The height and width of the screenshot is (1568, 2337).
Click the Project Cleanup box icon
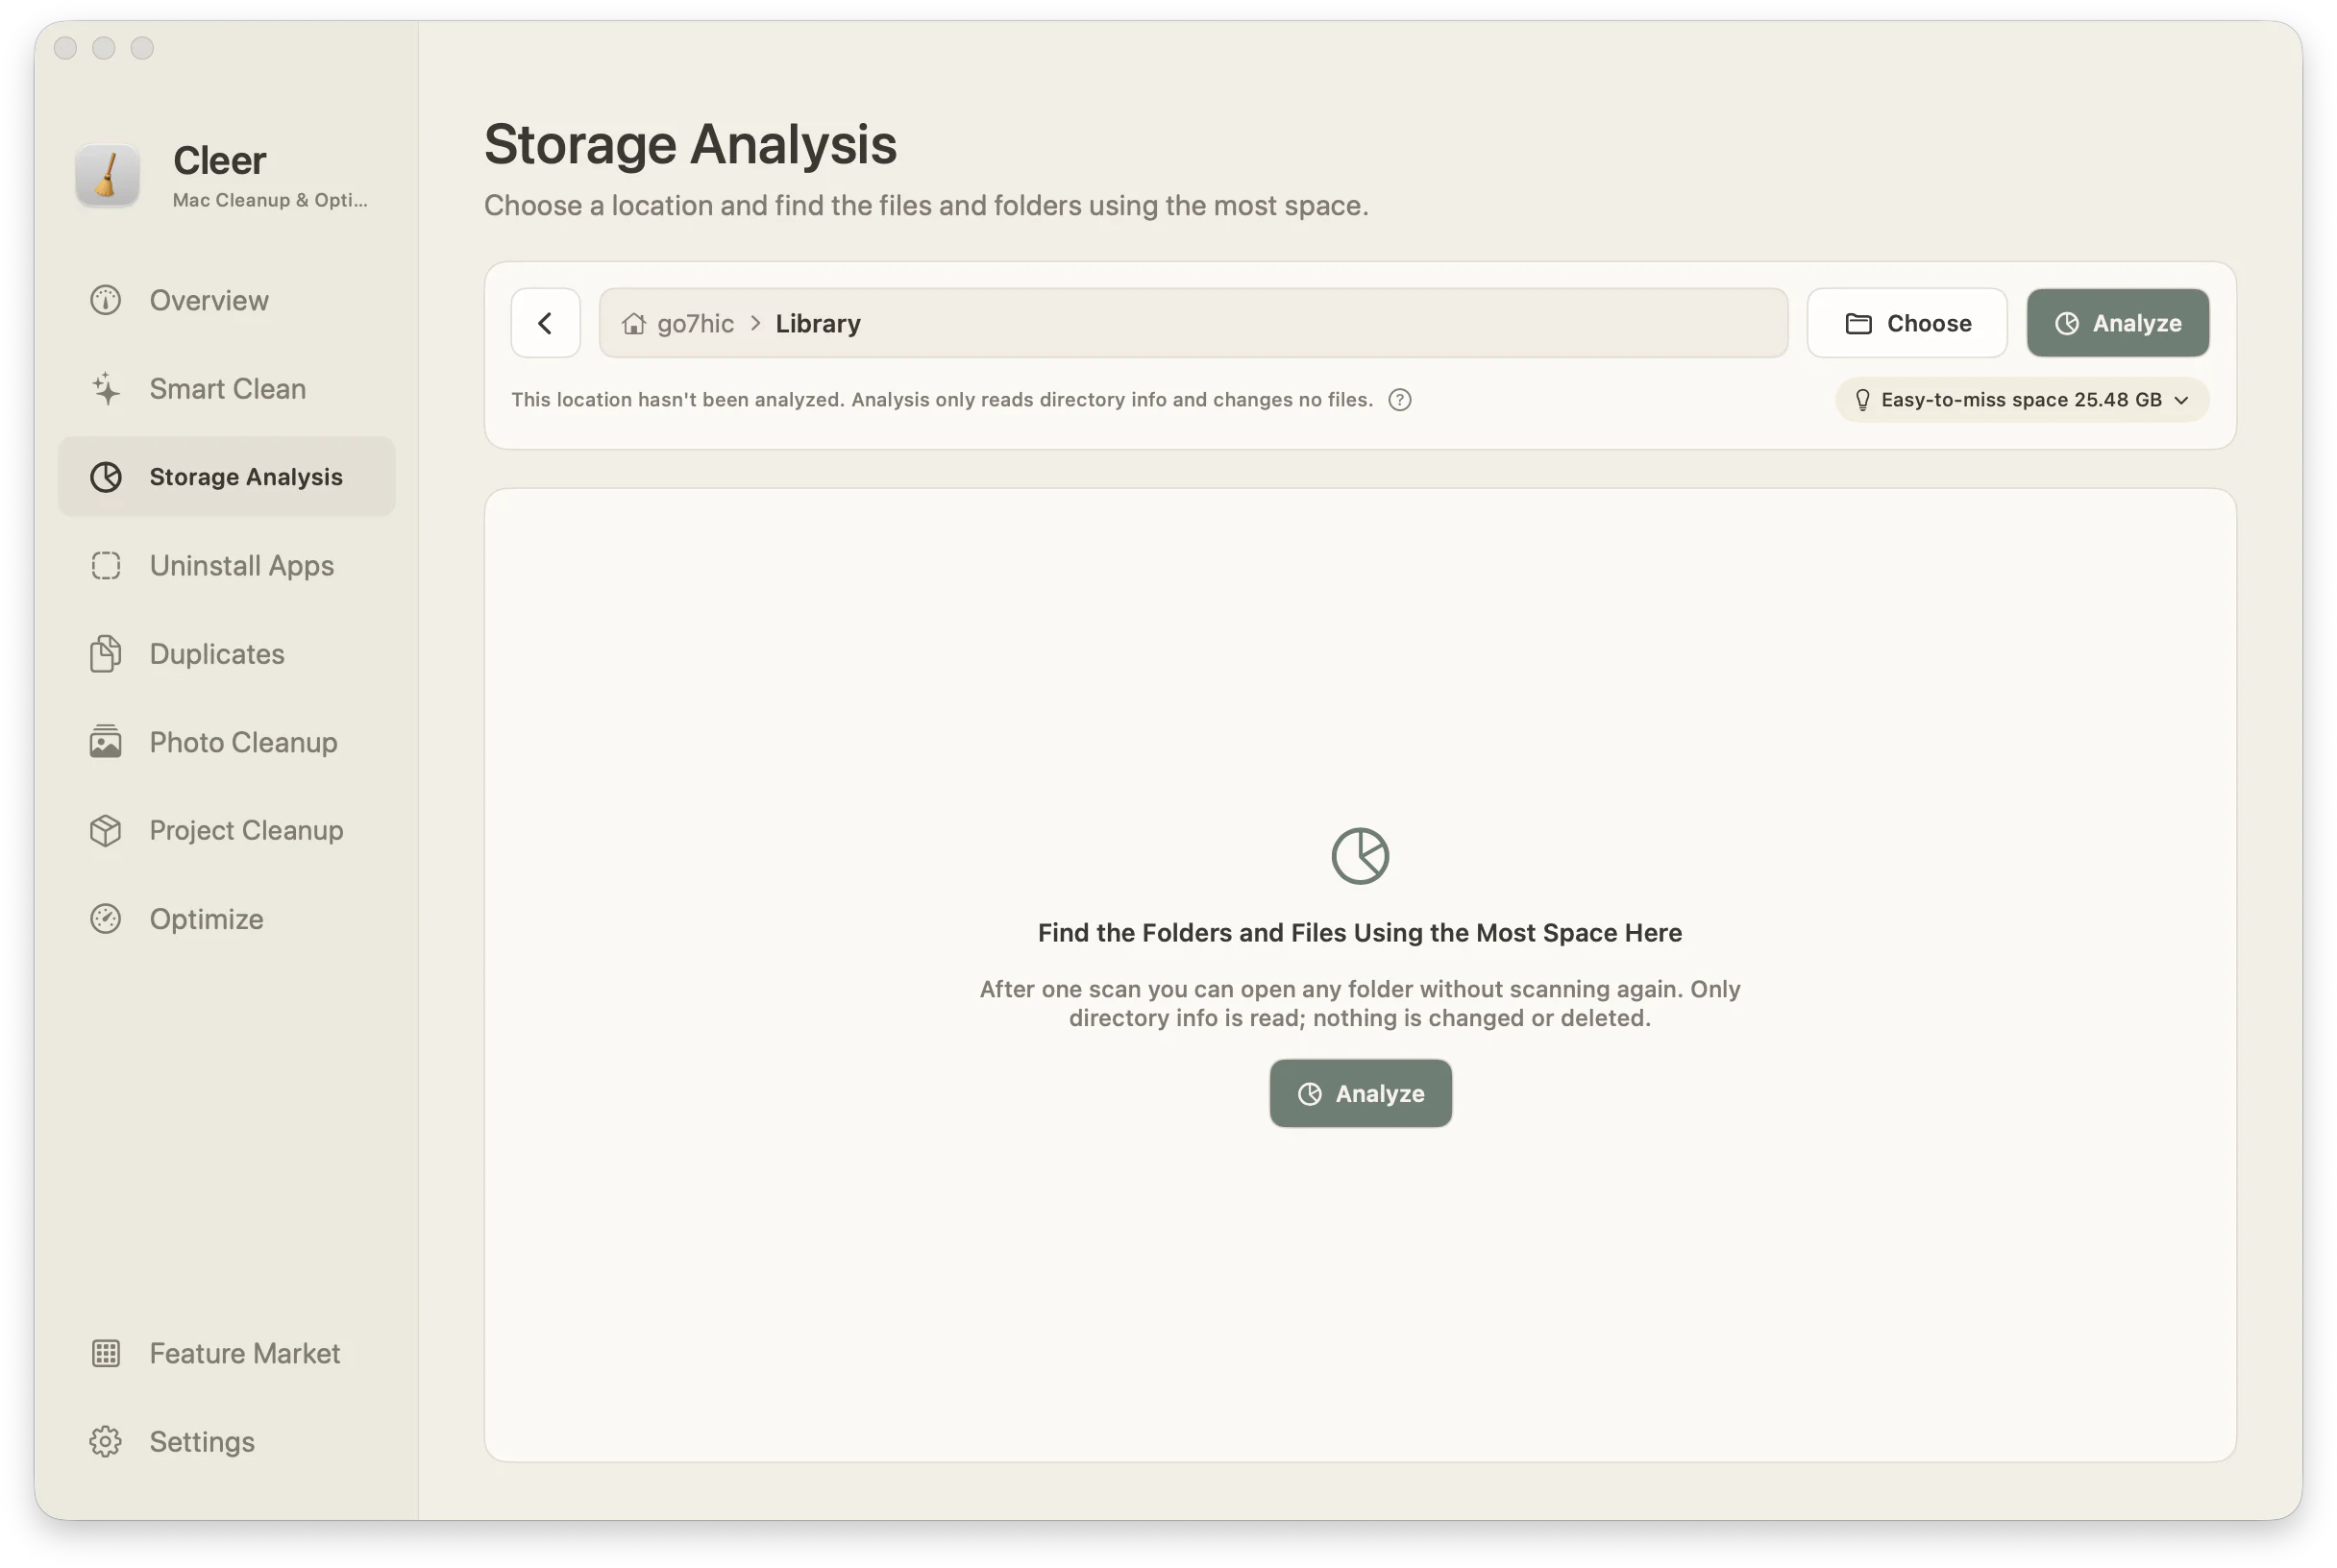105,830
